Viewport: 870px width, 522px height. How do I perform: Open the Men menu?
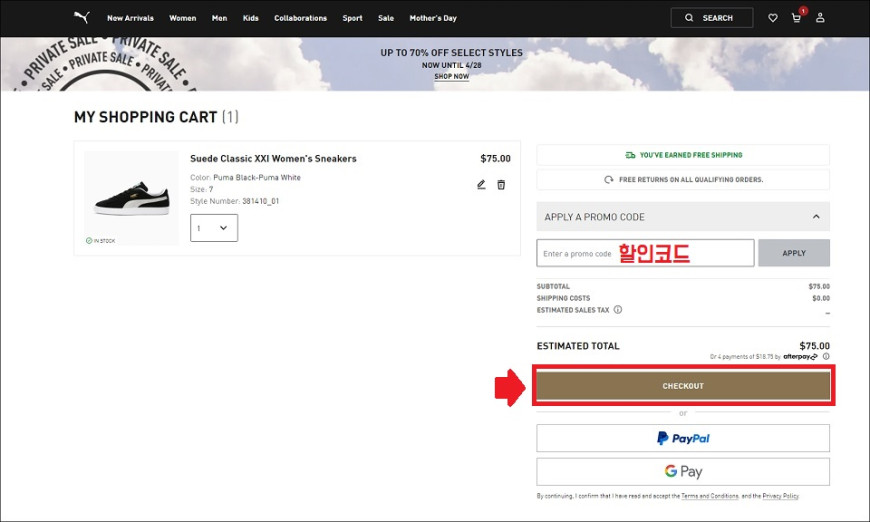(219, 18)
